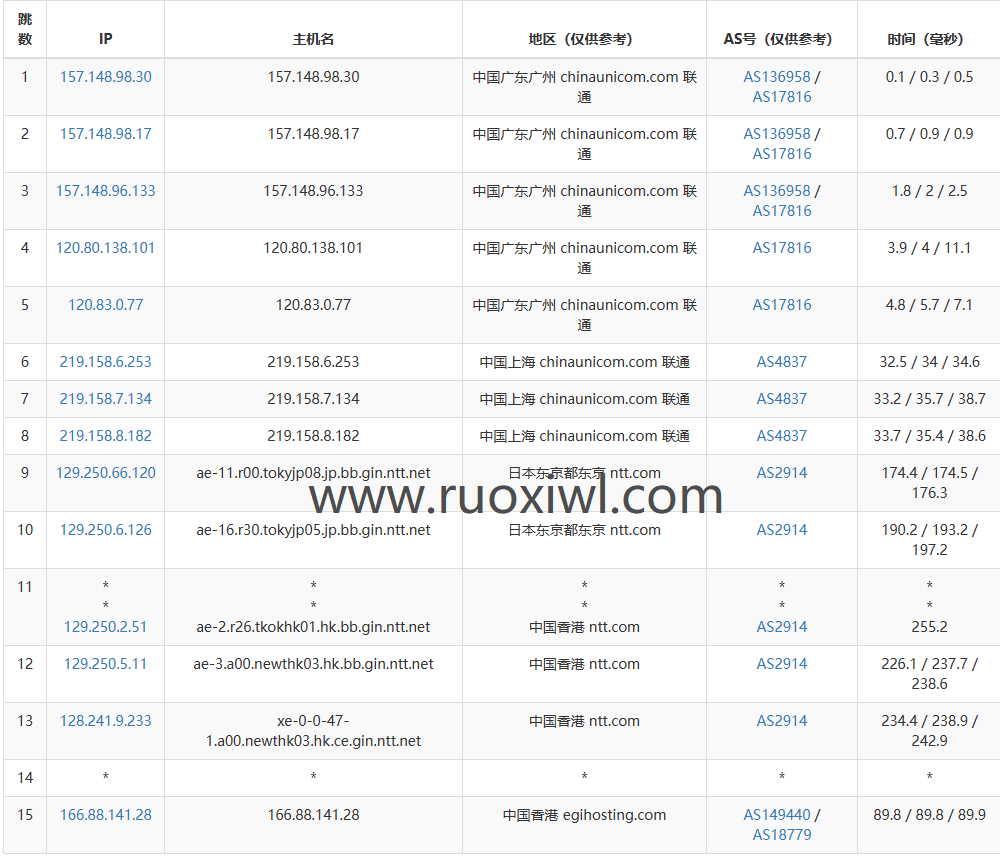Click IP address 157.148.98.17
1000x856 pixels.
pyautogui.click(x=105, y=134)
